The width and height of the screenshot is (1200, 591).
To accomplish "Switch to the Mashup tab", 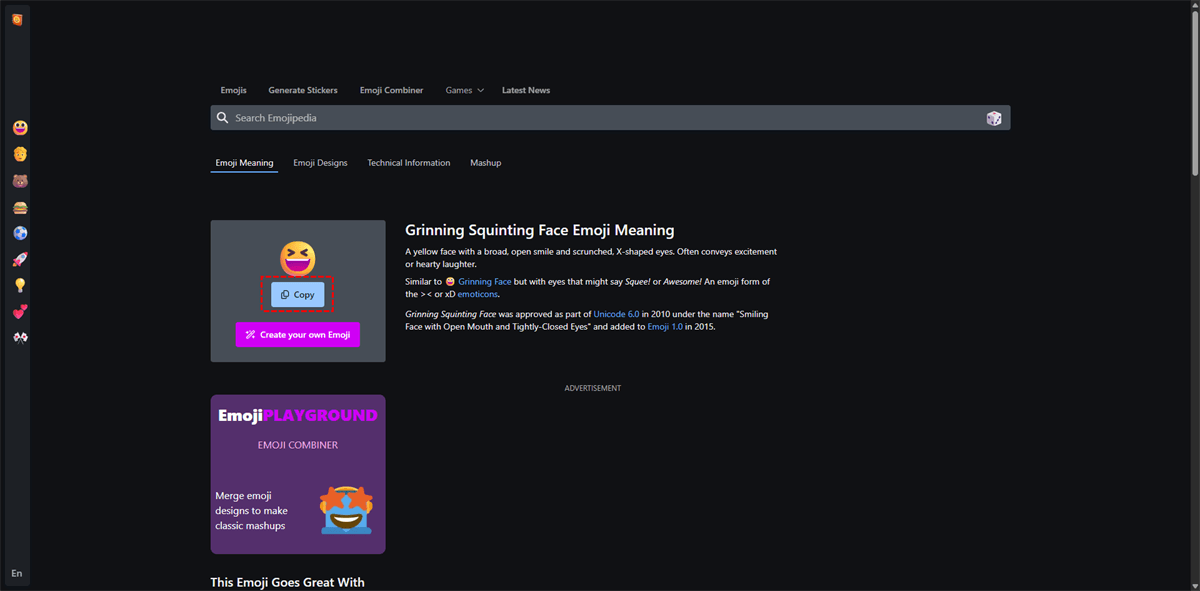I will [x=486, y=163].
